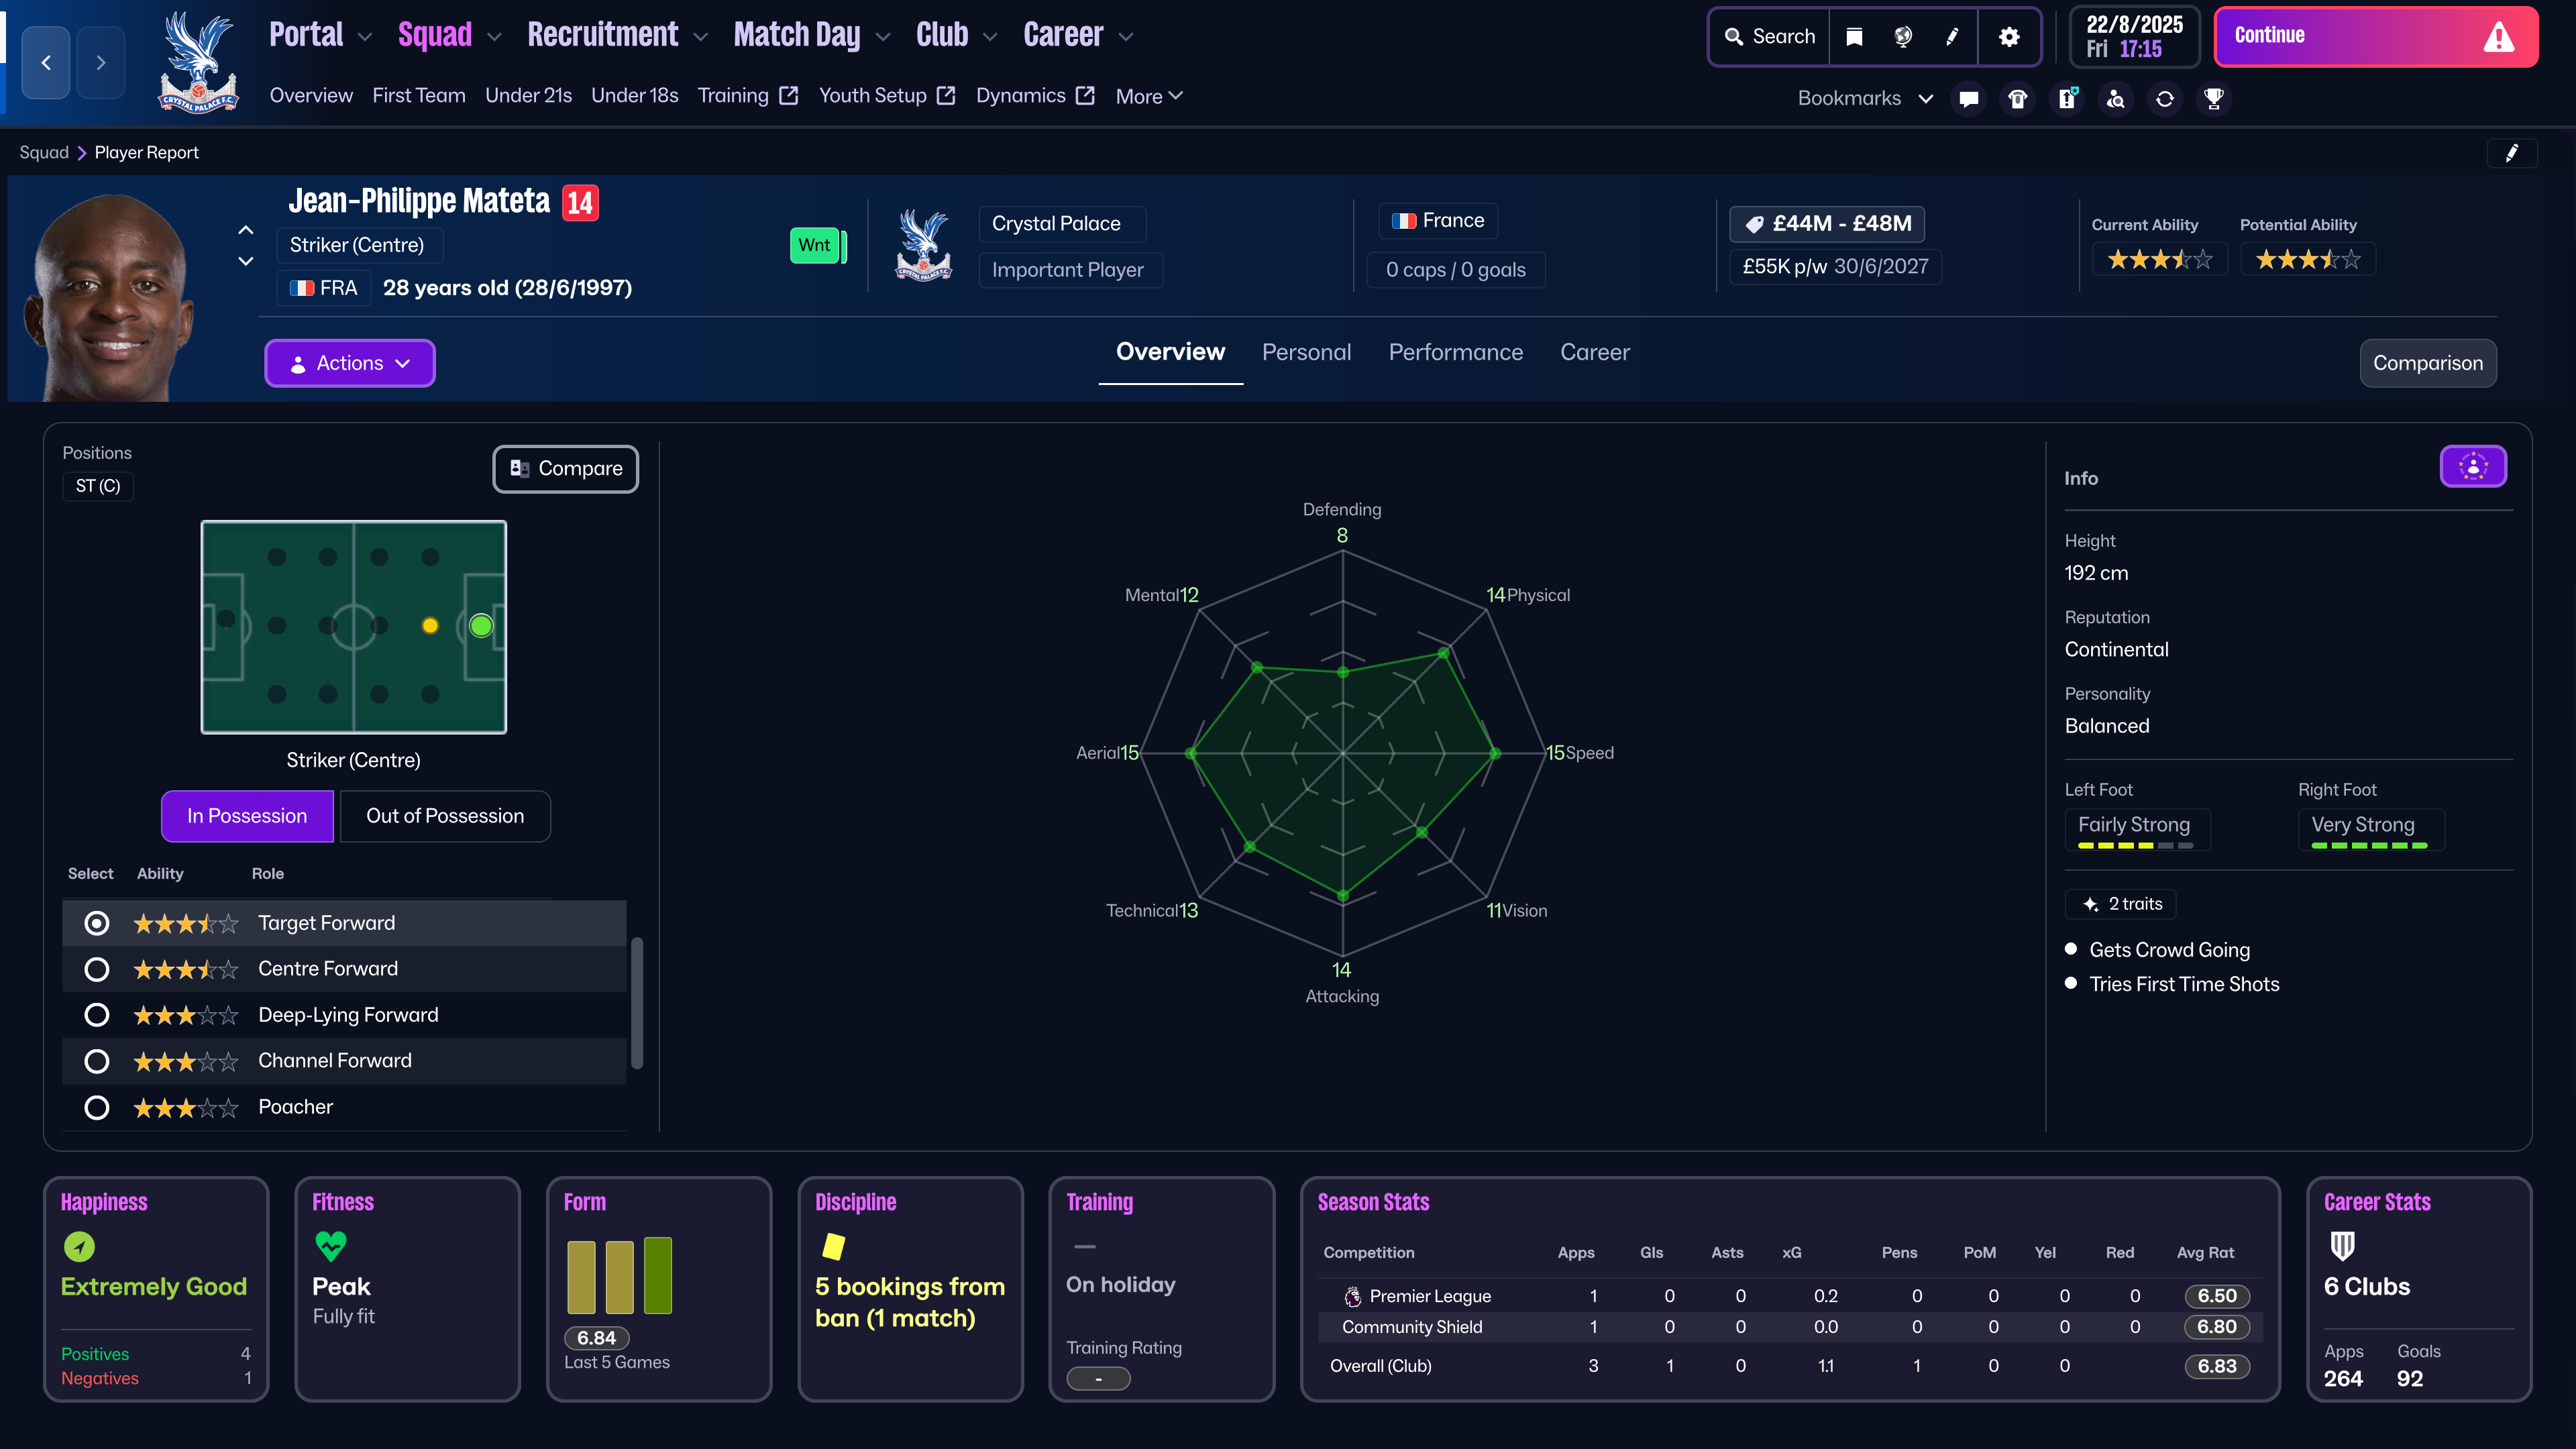
Task: Select the Centre Forward role radio button
Action: 97,969
